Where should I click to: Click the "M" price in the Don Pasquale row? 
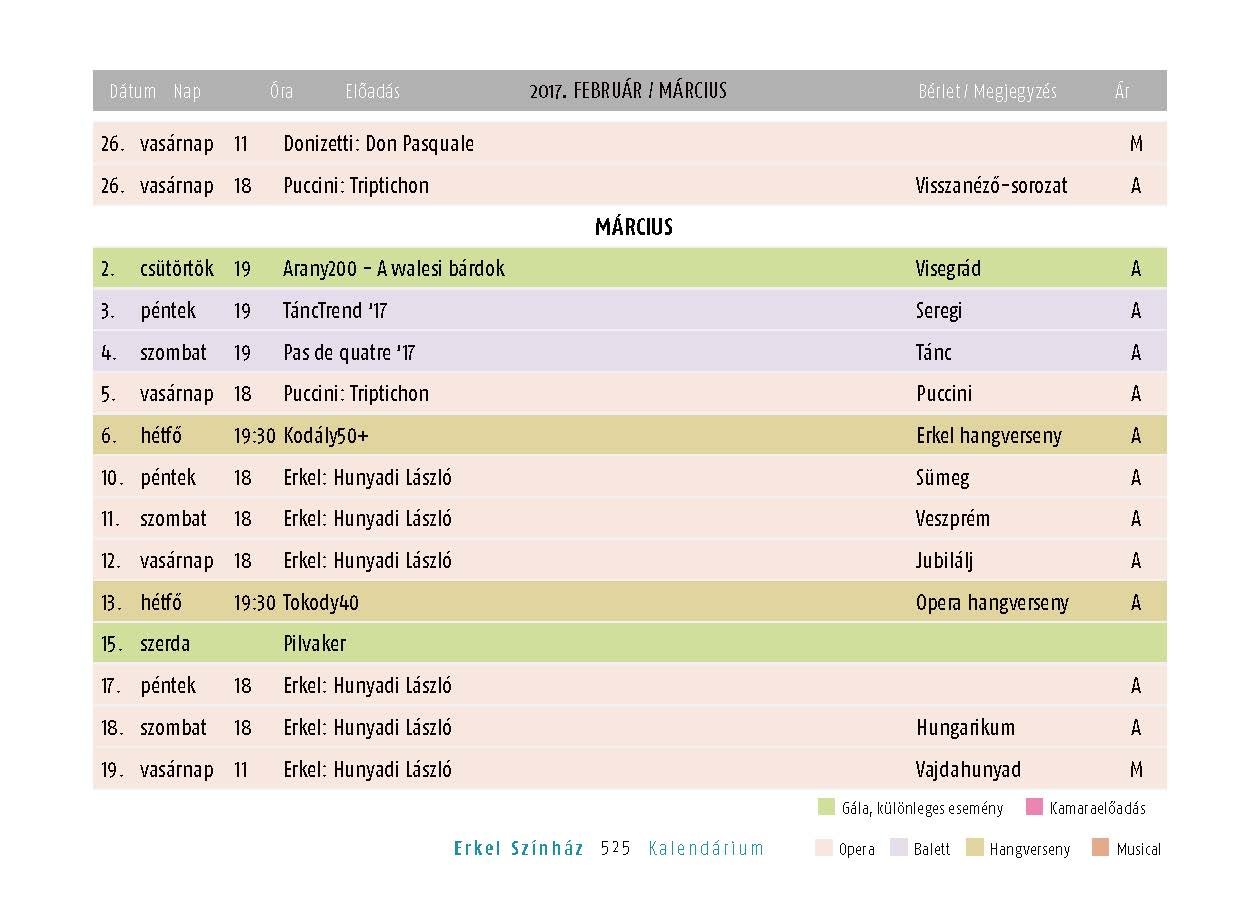click(1136, 144)
